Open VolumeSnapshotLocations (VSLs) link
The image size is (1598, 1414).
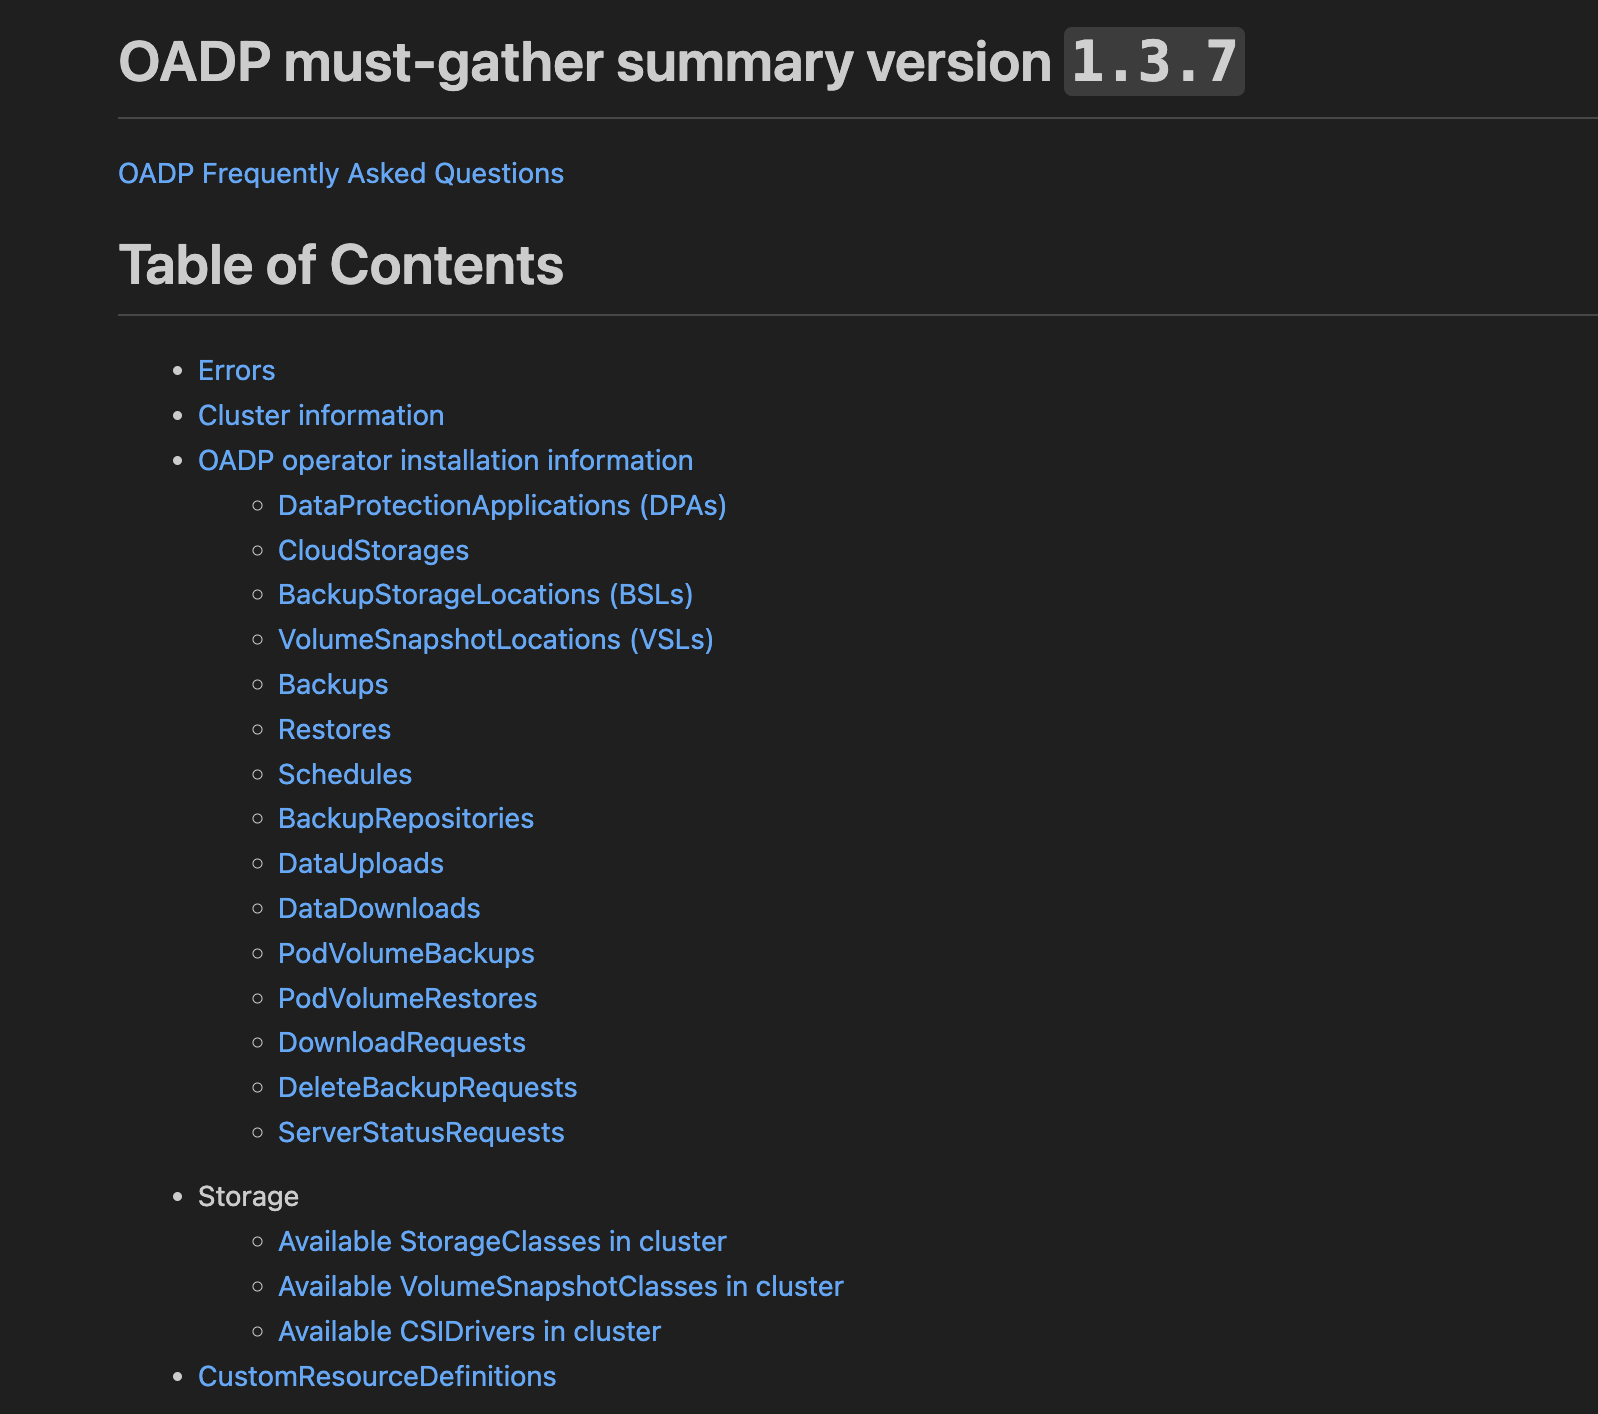(495, 640)
